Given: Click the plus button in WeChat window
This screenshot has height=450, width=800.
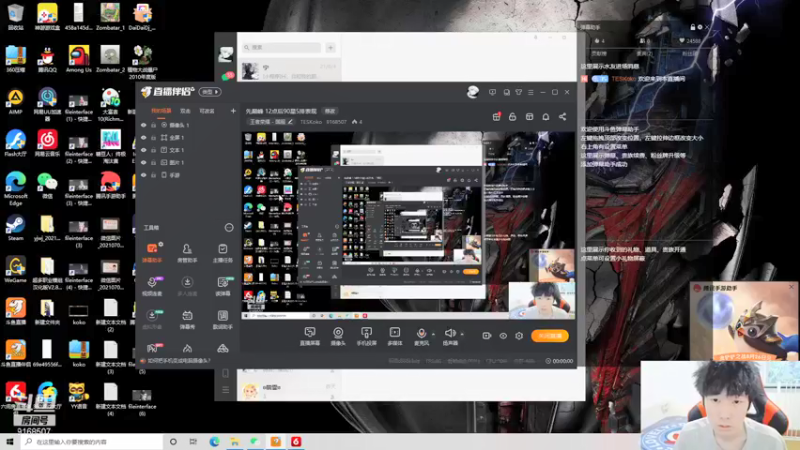Looking at the screenshot, I should click(331, 47).
